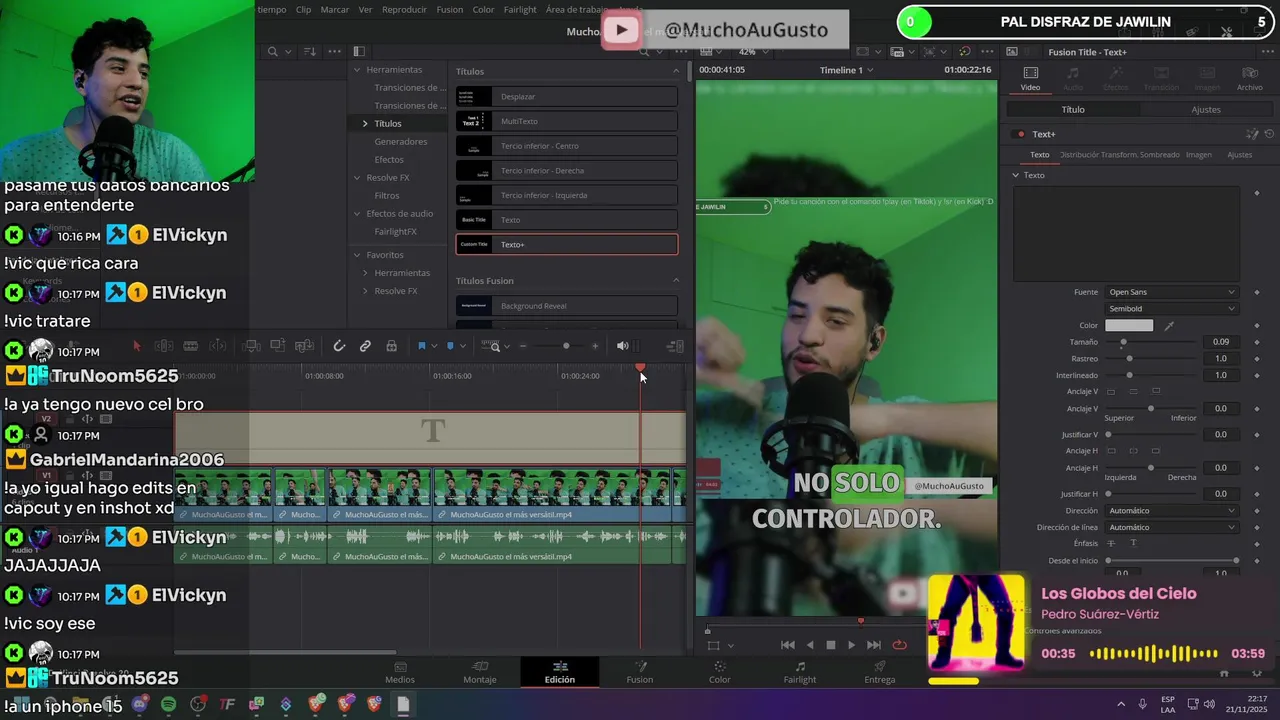1280x720 pixels.
Task: Collapse the Títulos Fusion section chevron
Action: pos(675,280)
